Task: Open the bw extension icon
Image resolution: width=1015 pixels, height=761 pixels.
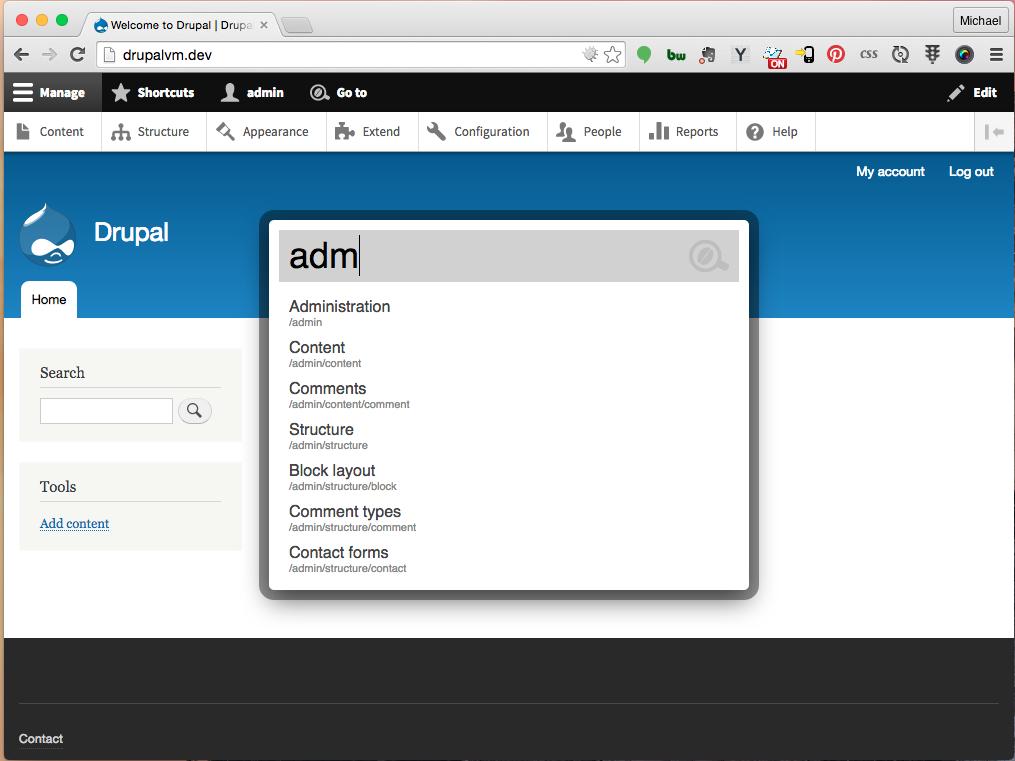Action: [x=676, y=55]
